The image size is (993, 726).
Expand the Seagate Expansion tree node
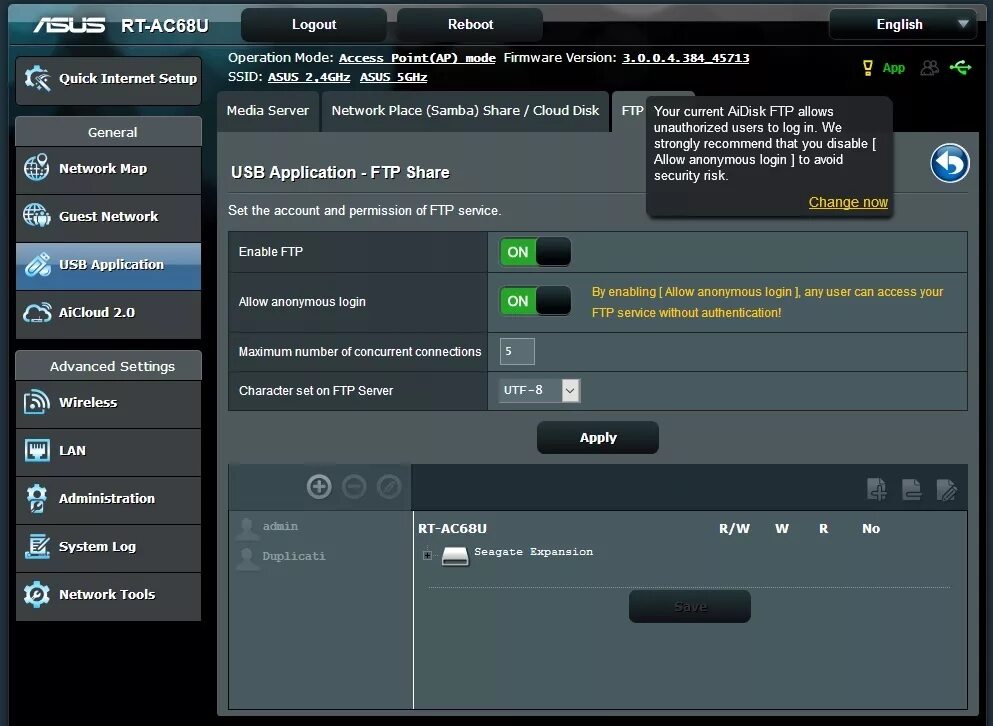427,556
